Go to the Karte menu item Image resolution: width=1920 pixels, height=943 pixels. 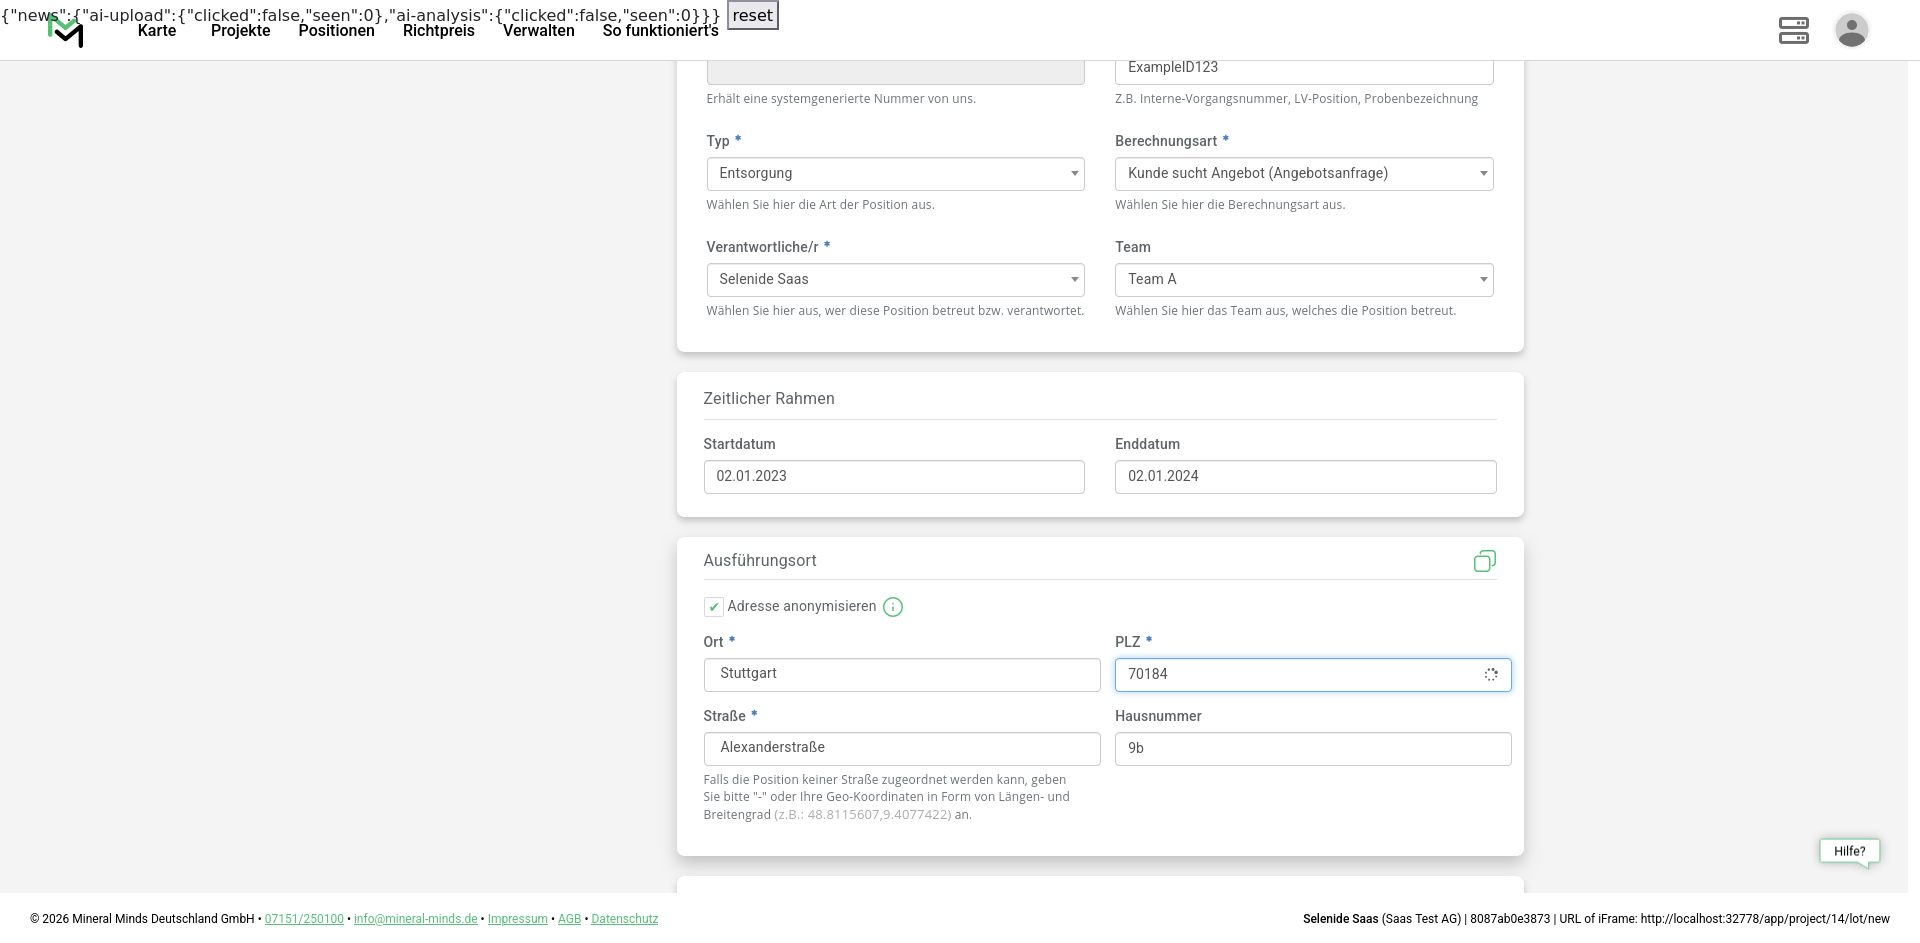[157, 31]
